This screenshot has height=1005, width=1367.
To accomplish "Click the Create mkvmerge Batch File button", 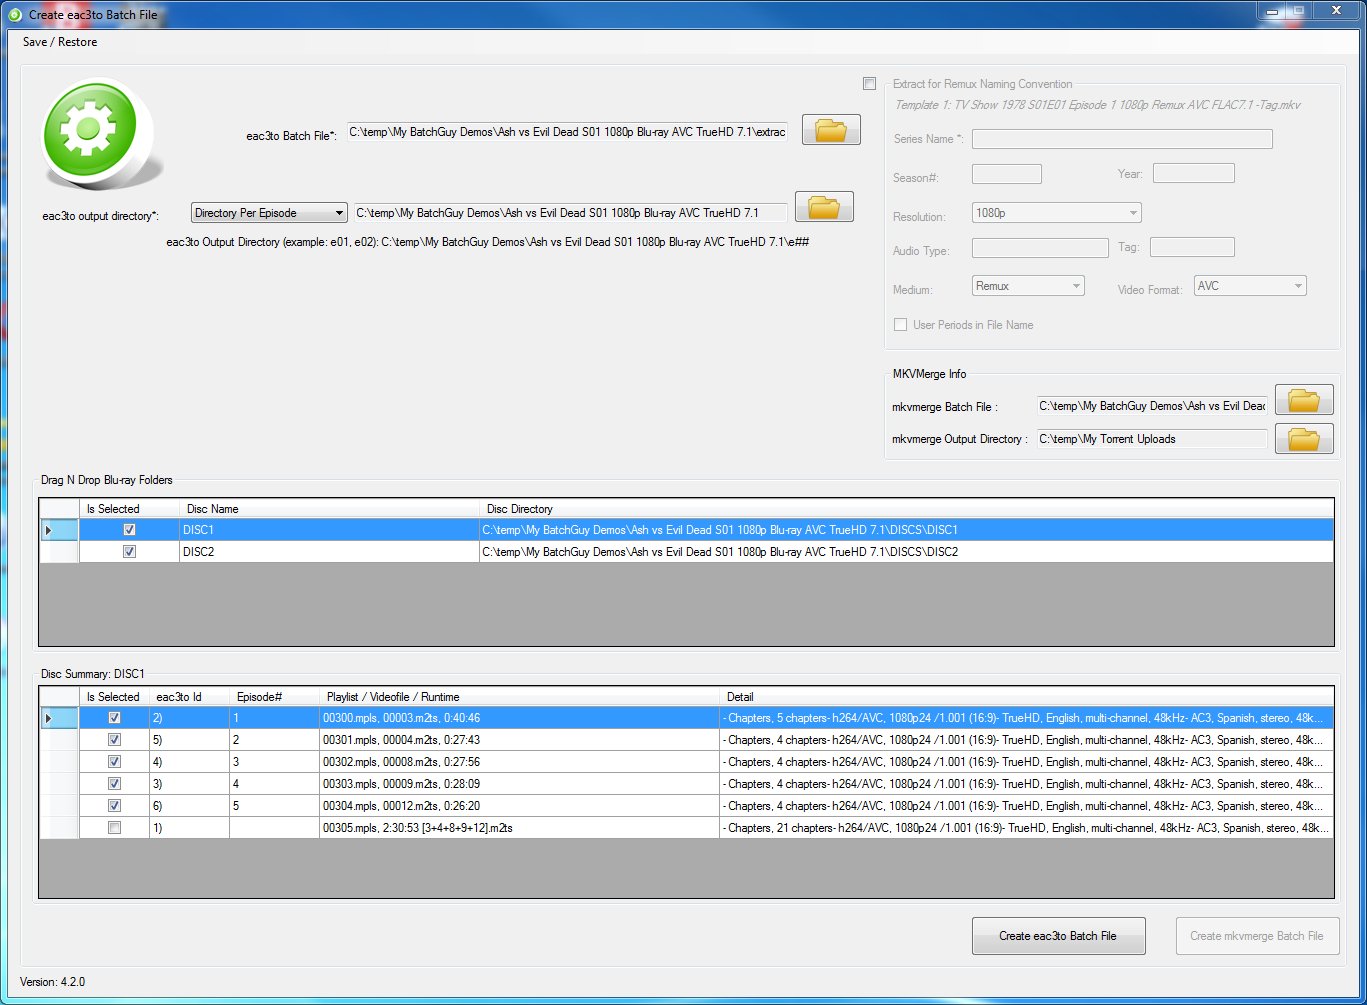I will (1257, 936).
